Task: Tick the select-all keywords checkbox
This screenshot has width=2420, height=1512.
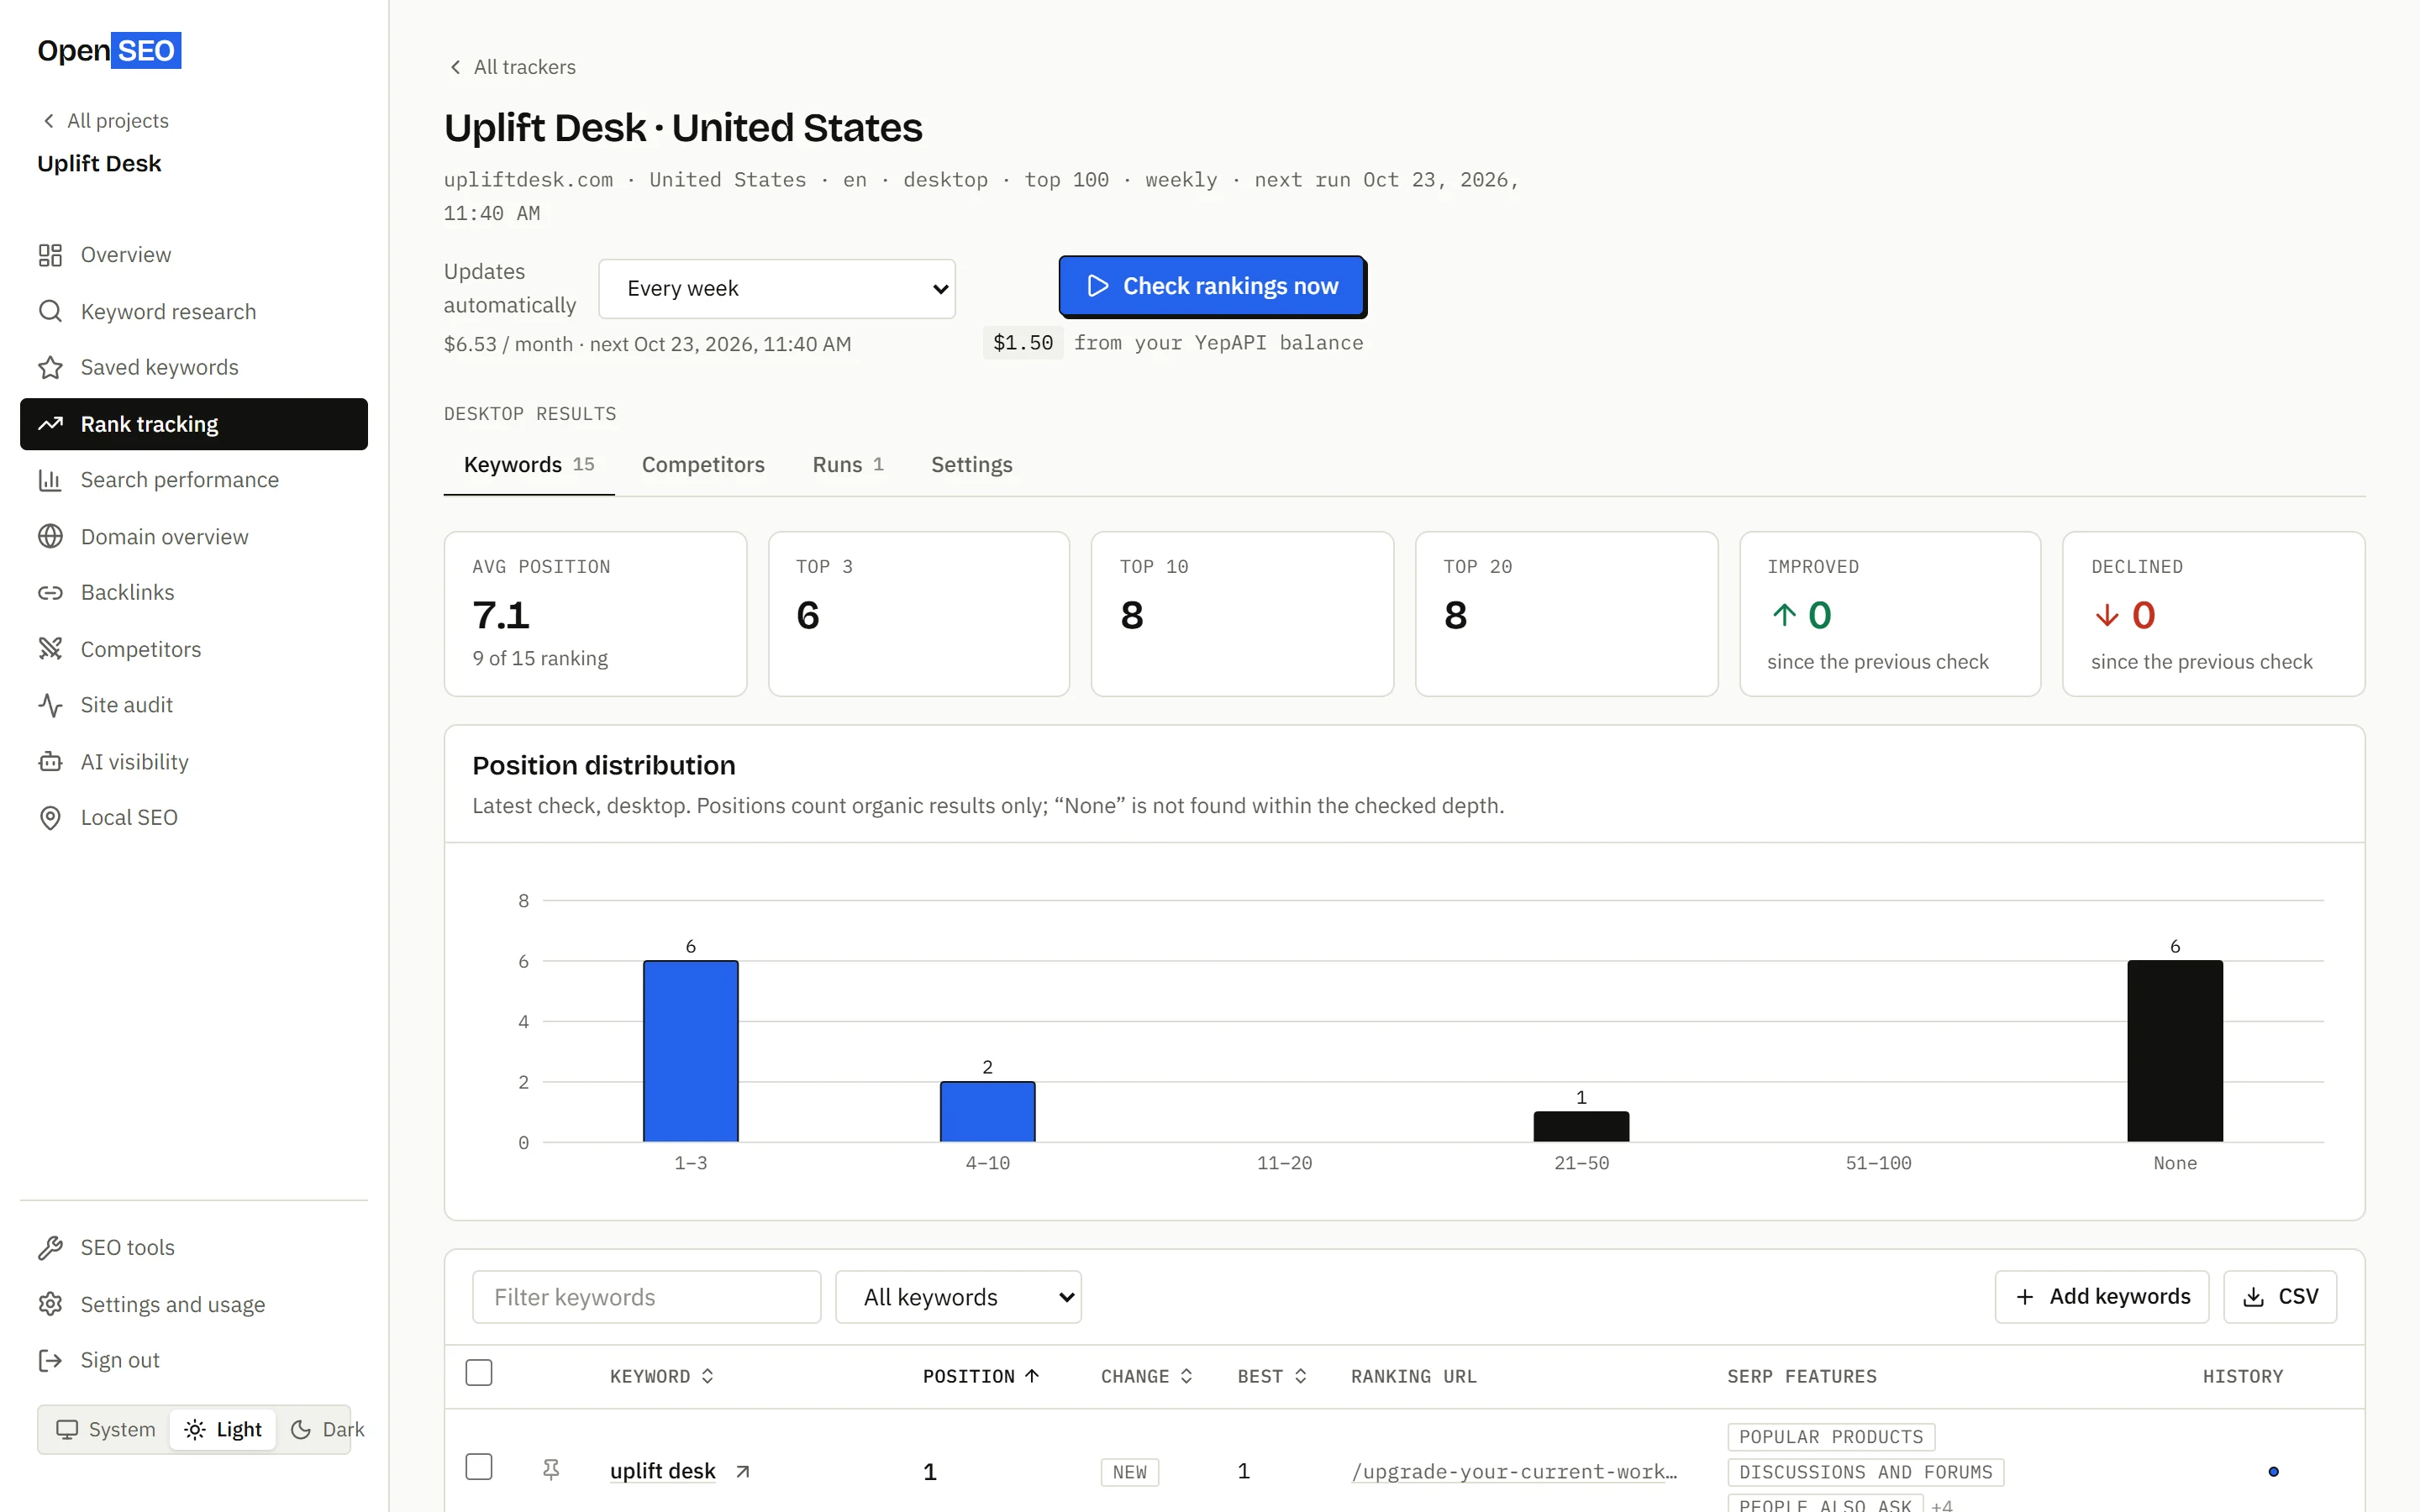Action: pyautogui.click(x=479, y=1373)
